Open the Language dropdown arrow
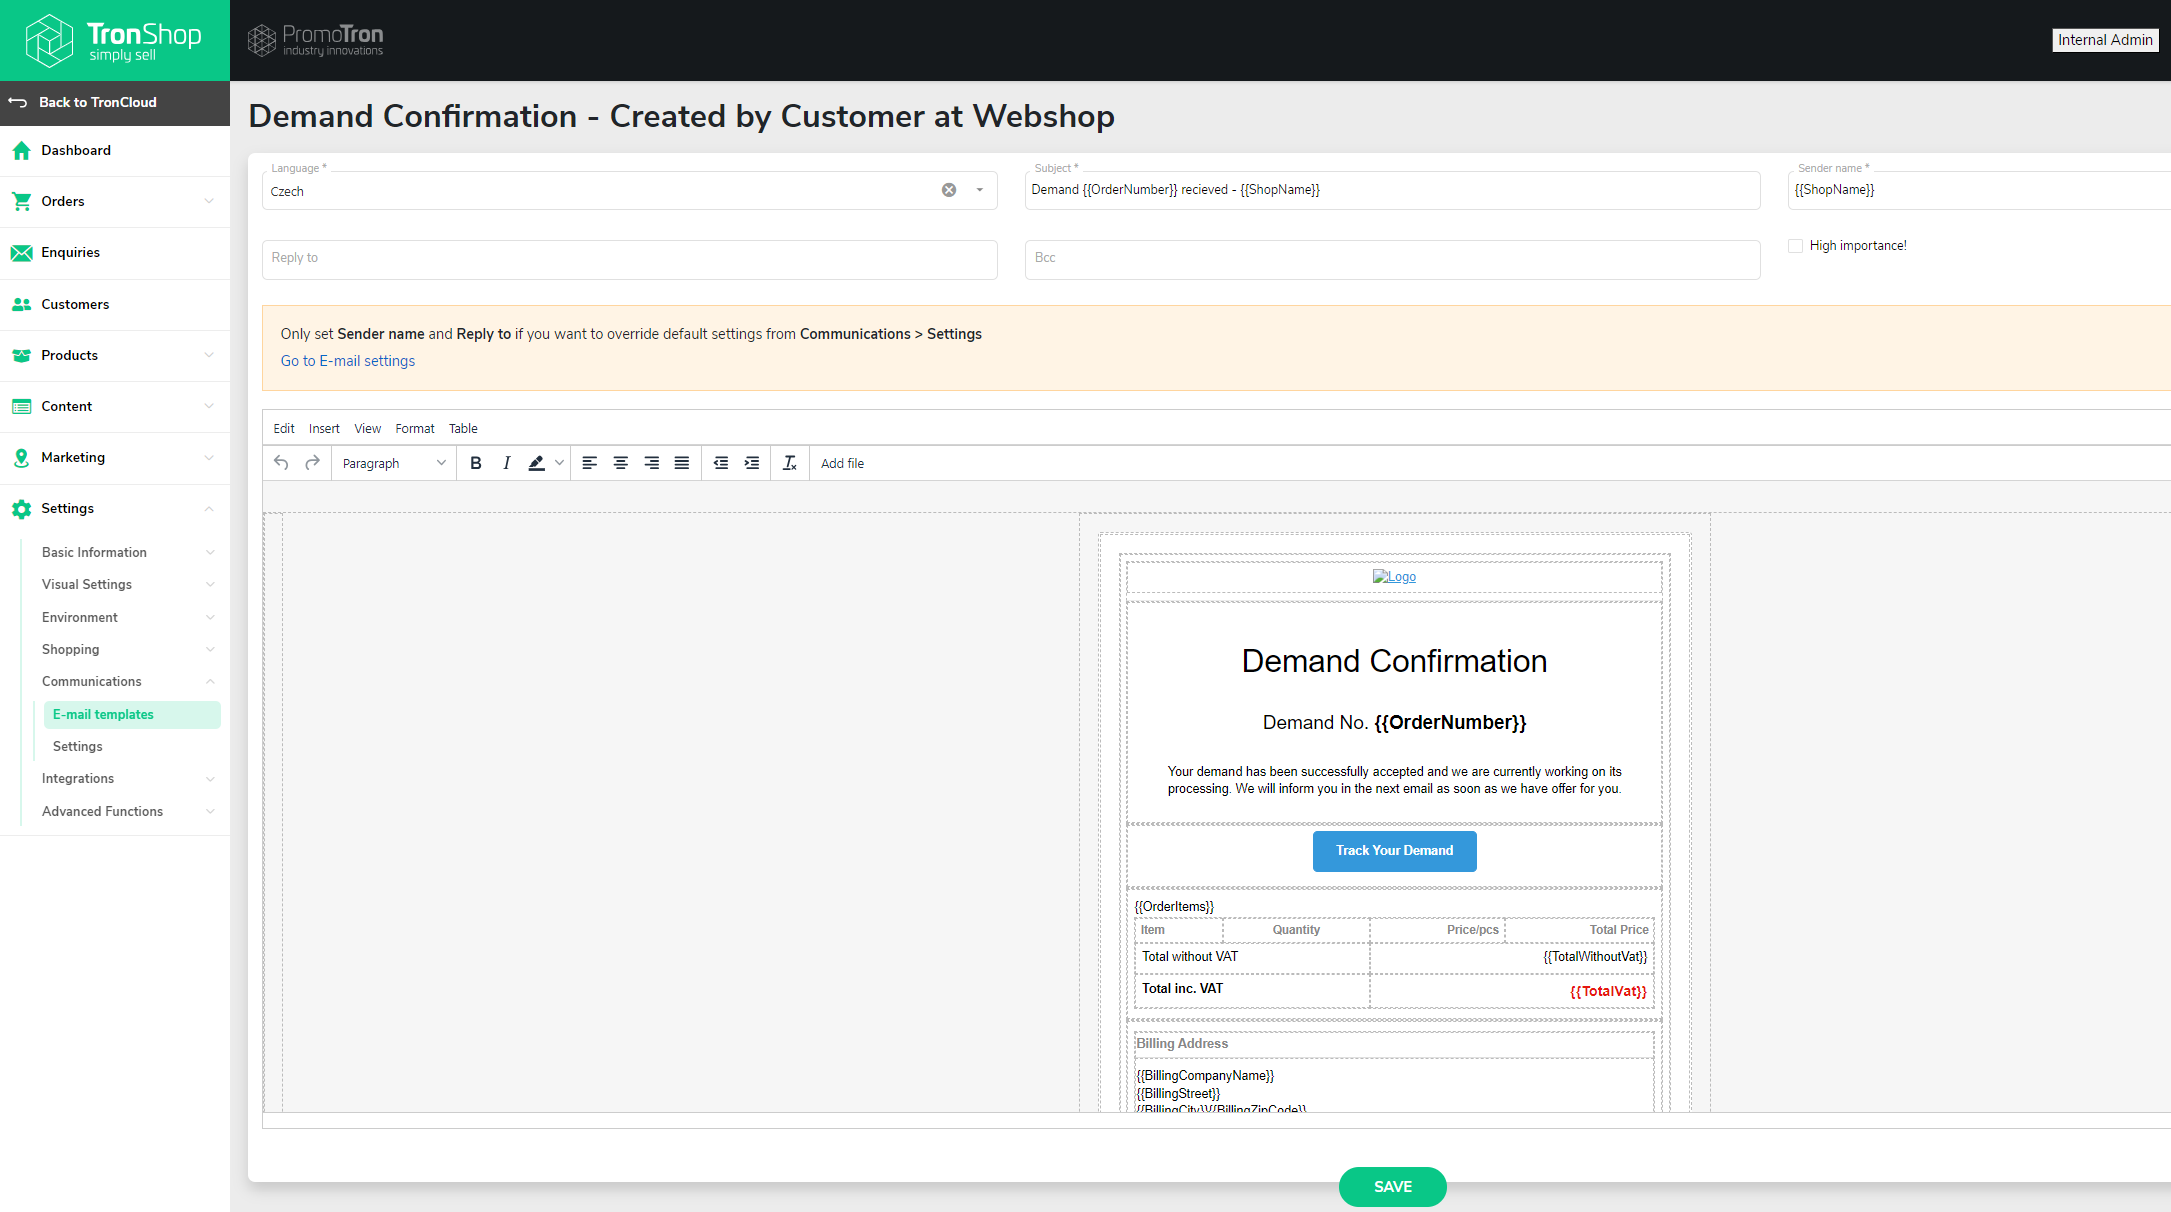Image resolution: width=2171 pixels, height=1212 pixels. tap(980, 190)
